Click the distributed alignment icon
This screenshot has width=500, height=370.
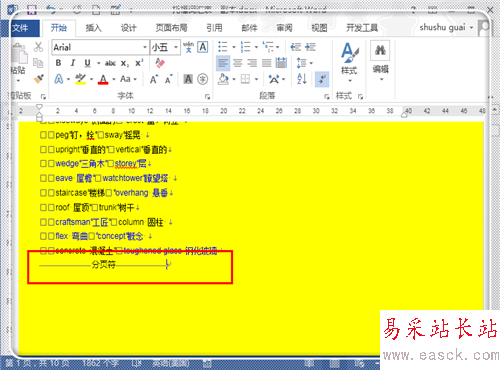click(281, 63)
